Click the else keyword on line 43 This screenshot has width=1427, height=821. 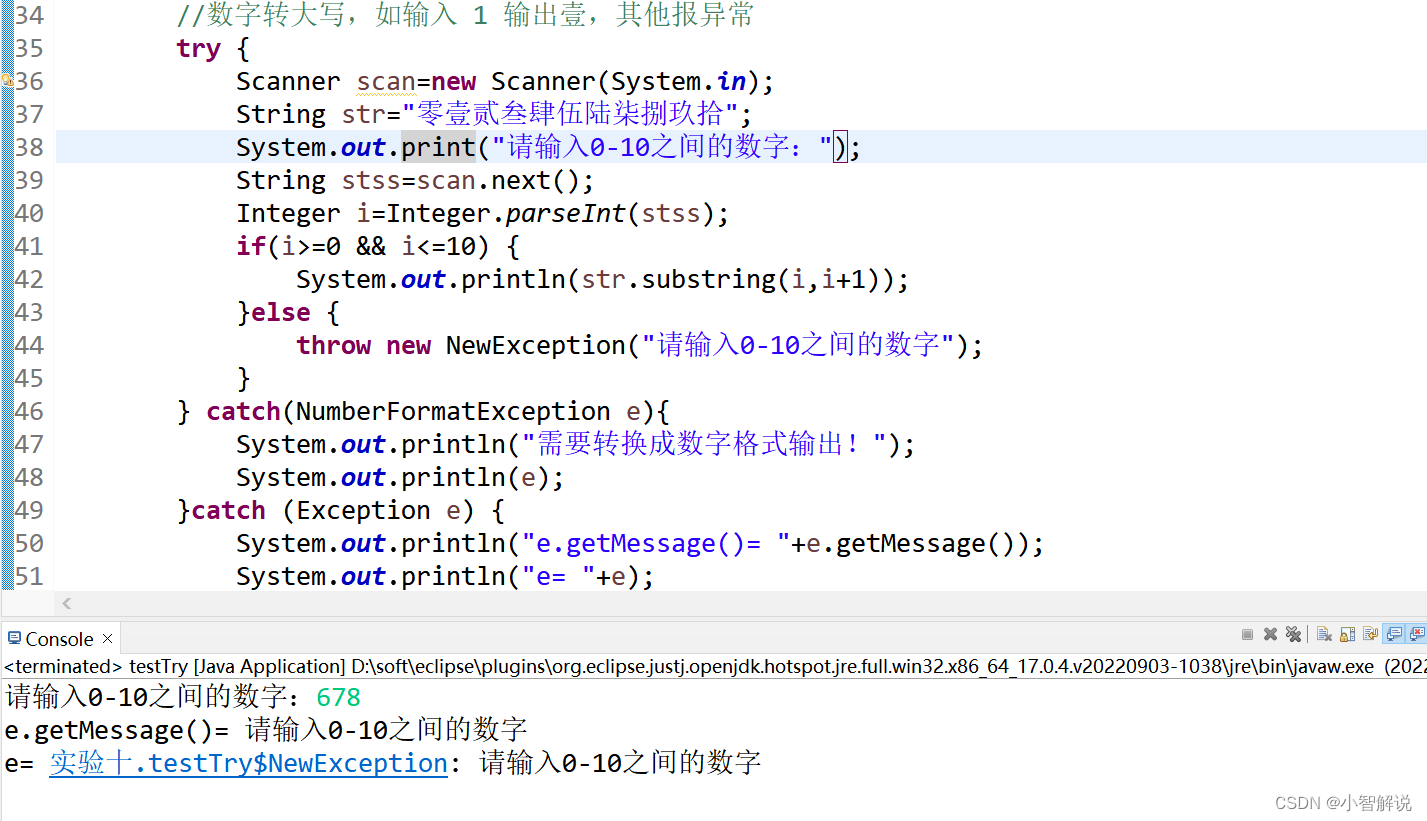pyautogui.click(x=280, y=312)
